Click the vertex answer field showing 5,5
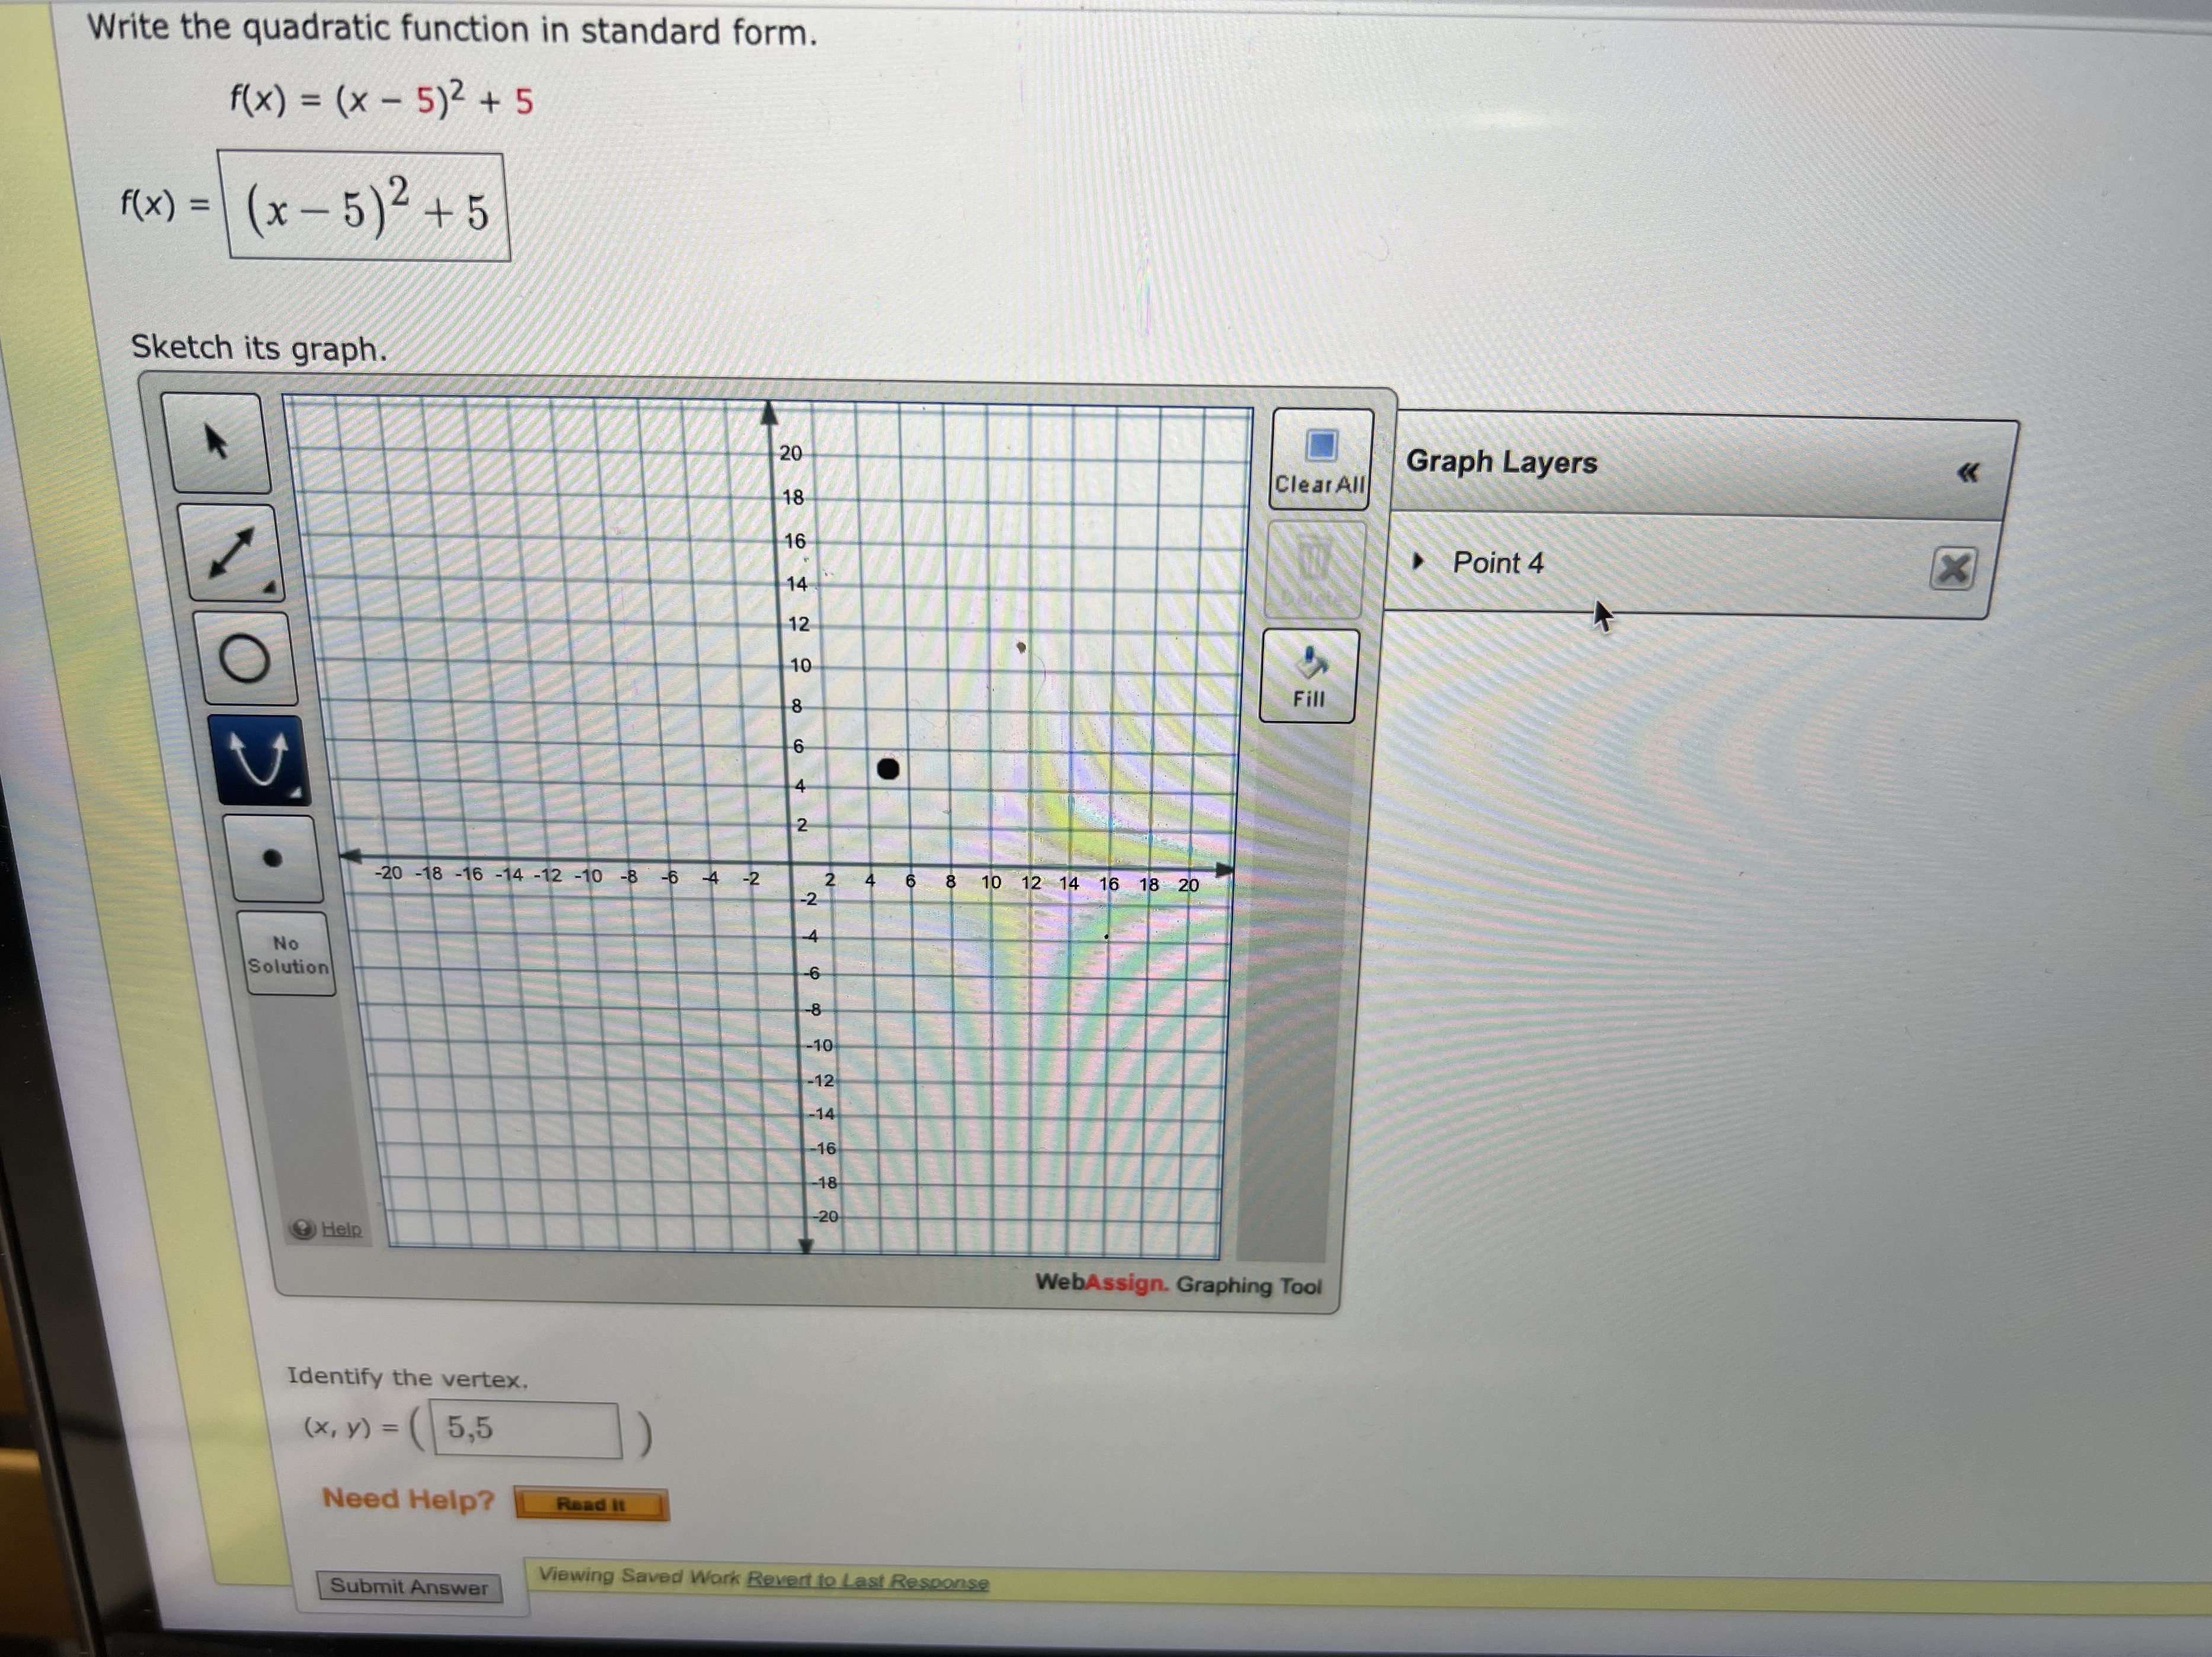2212x1657 pixels. (x=524, y=1429)
